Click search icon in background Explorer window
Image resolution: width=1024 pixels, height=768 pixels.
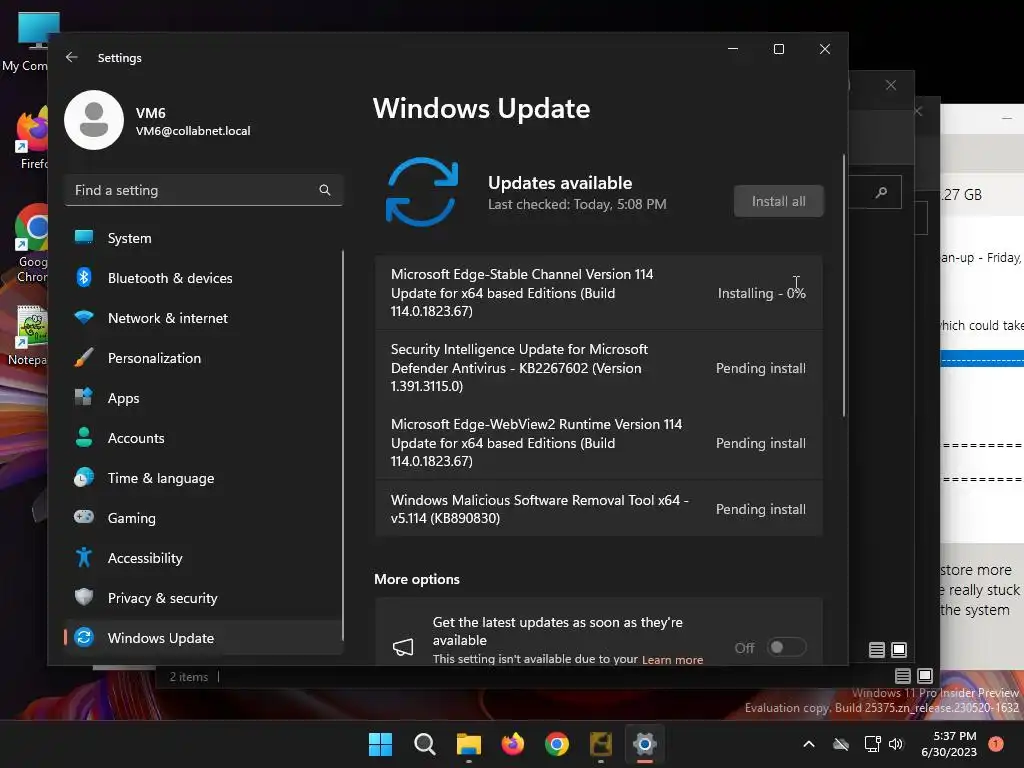point(882,192)
